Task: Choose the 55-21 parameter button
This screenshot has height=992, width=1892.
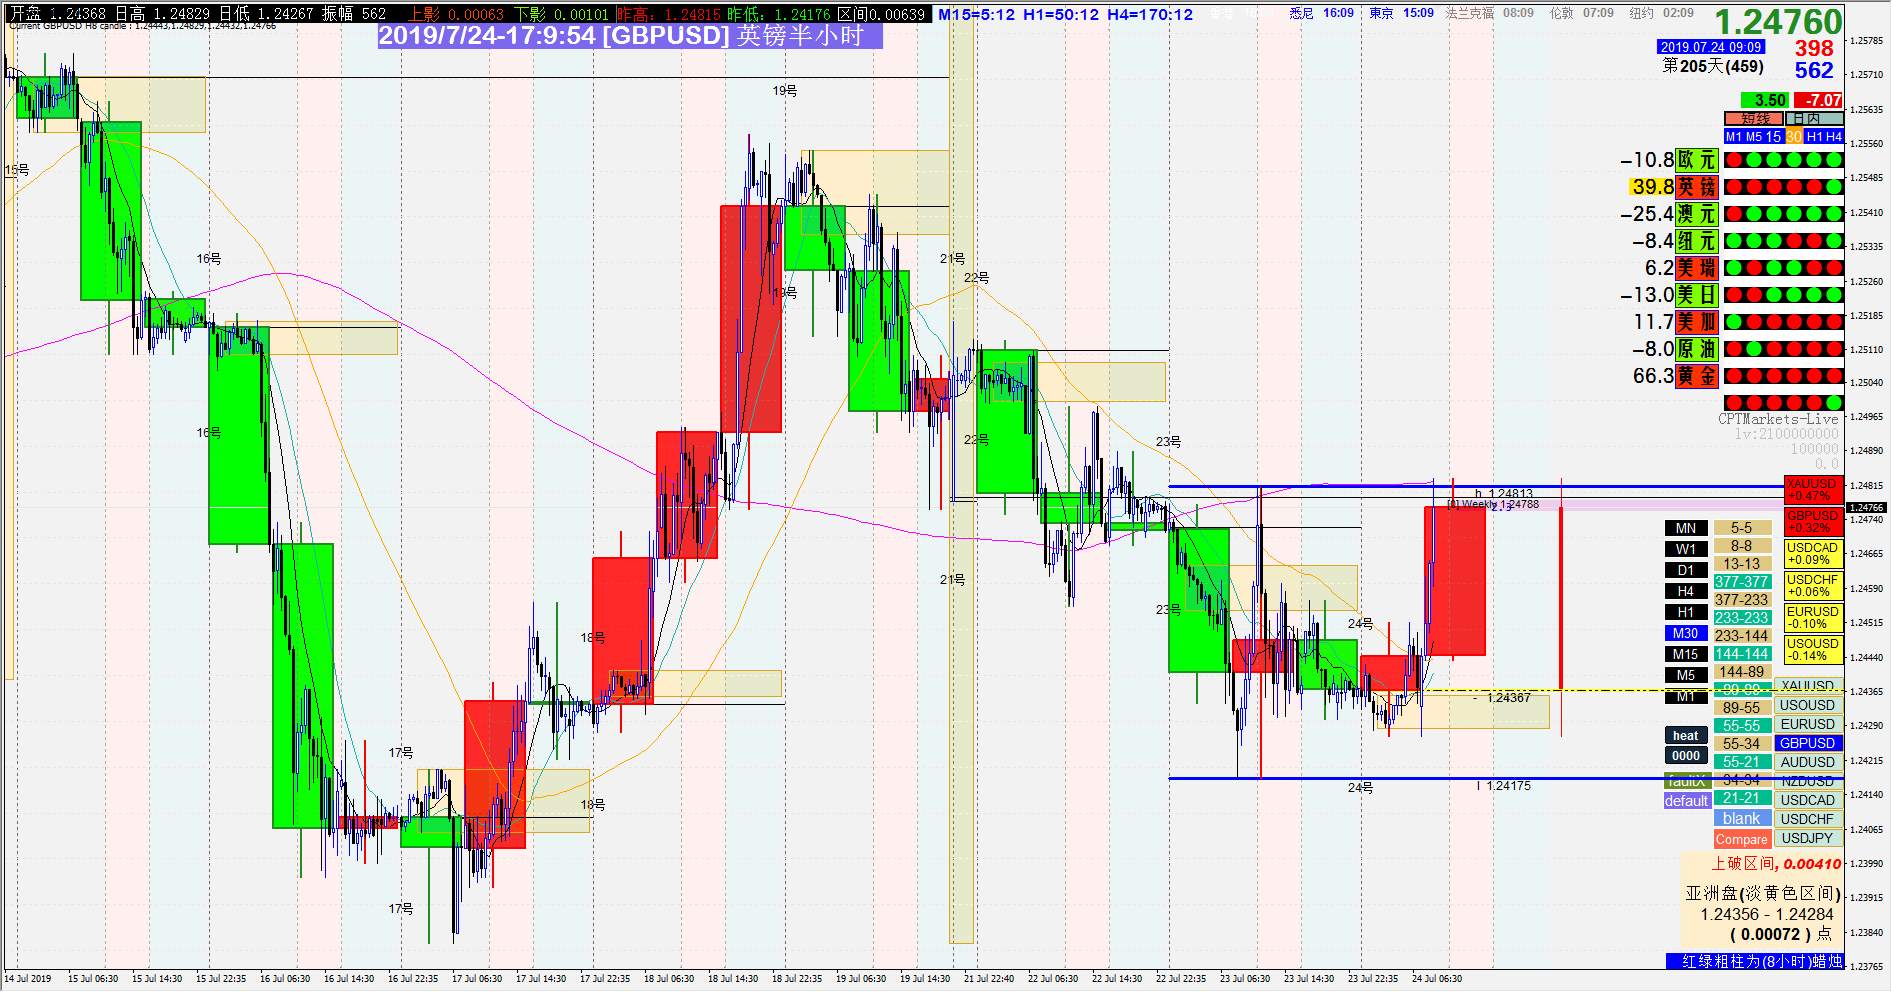Action: click(x=1741, y=762)
